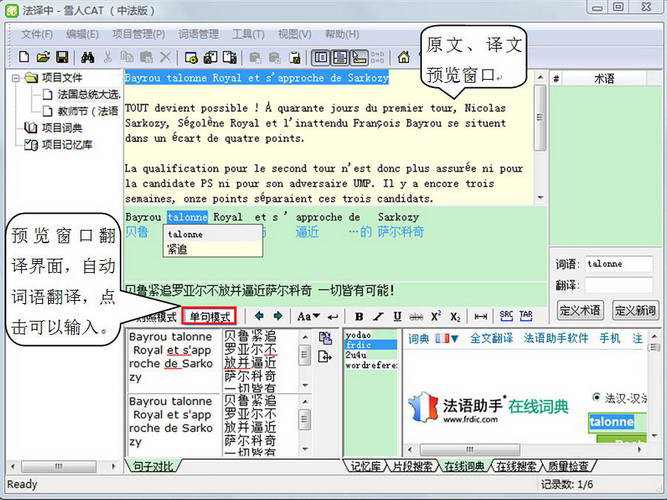
Task: Open the 全文翻译 link
Action: tap(491, 339)
